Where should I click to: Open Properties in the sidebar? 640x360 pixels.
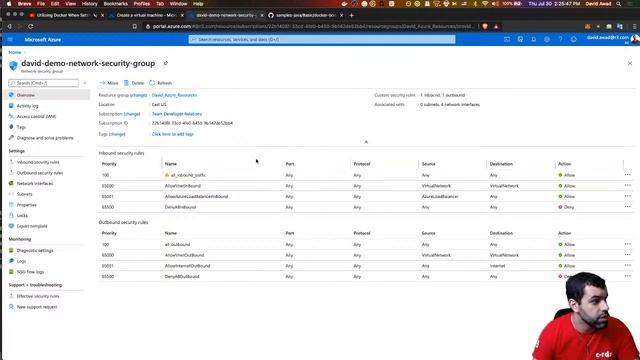[x=27, y=204]
